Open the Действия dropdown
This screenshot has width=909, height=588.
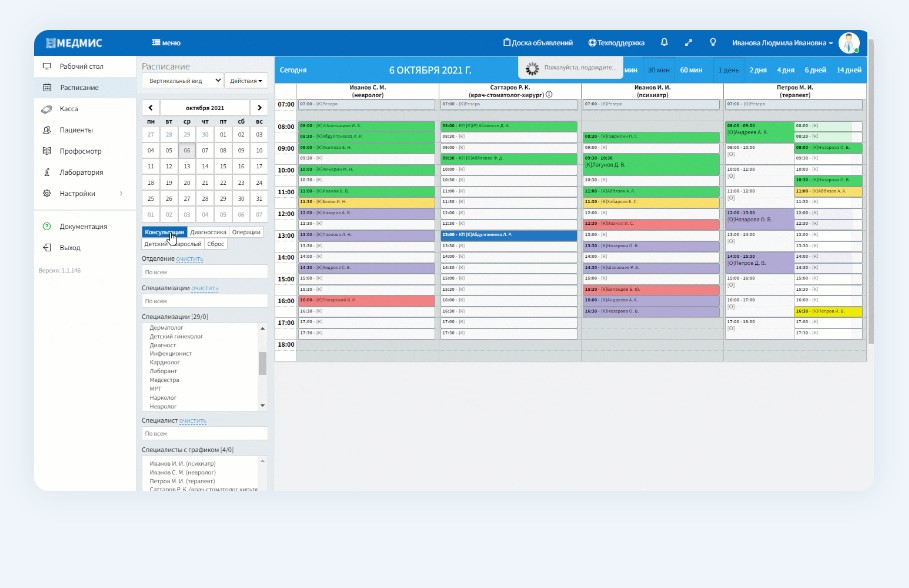pyautogui.click(x=246, y=81)
